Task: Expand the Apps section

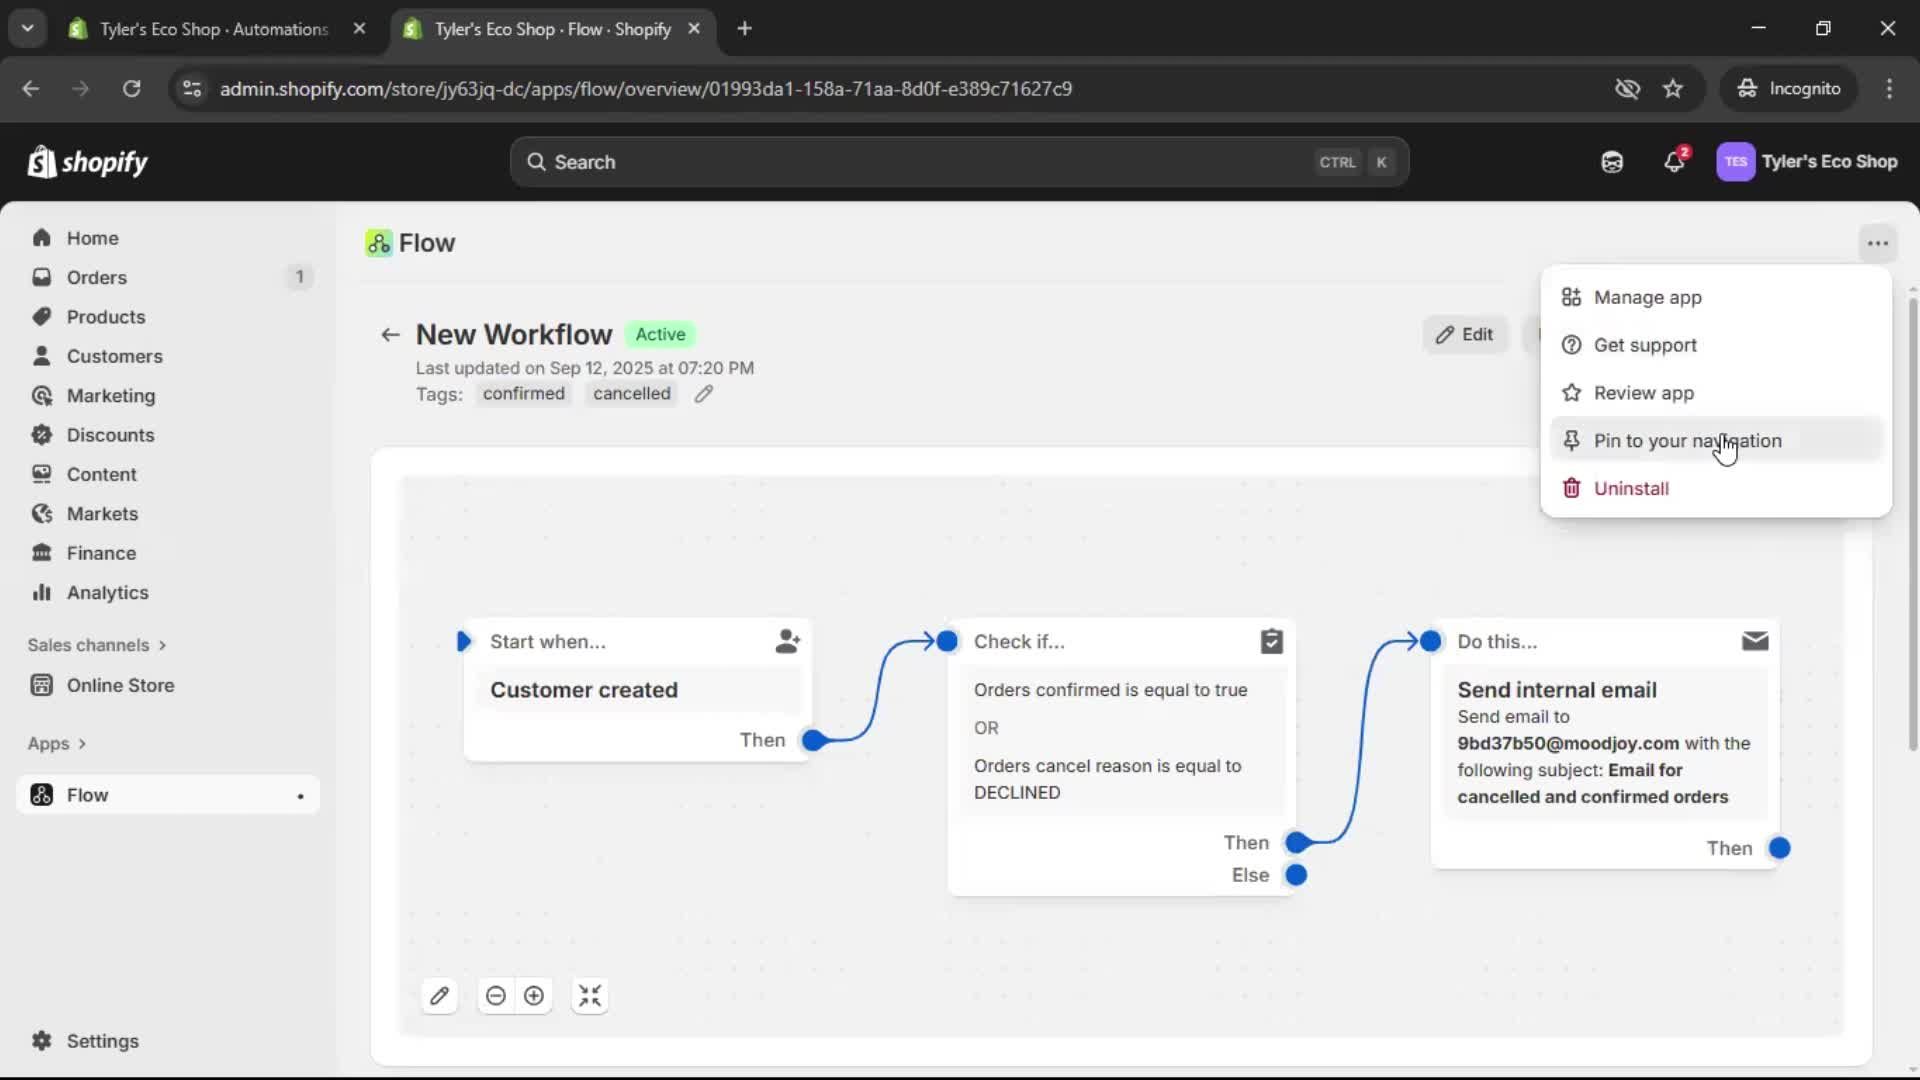Action: (x=57, y=744)
